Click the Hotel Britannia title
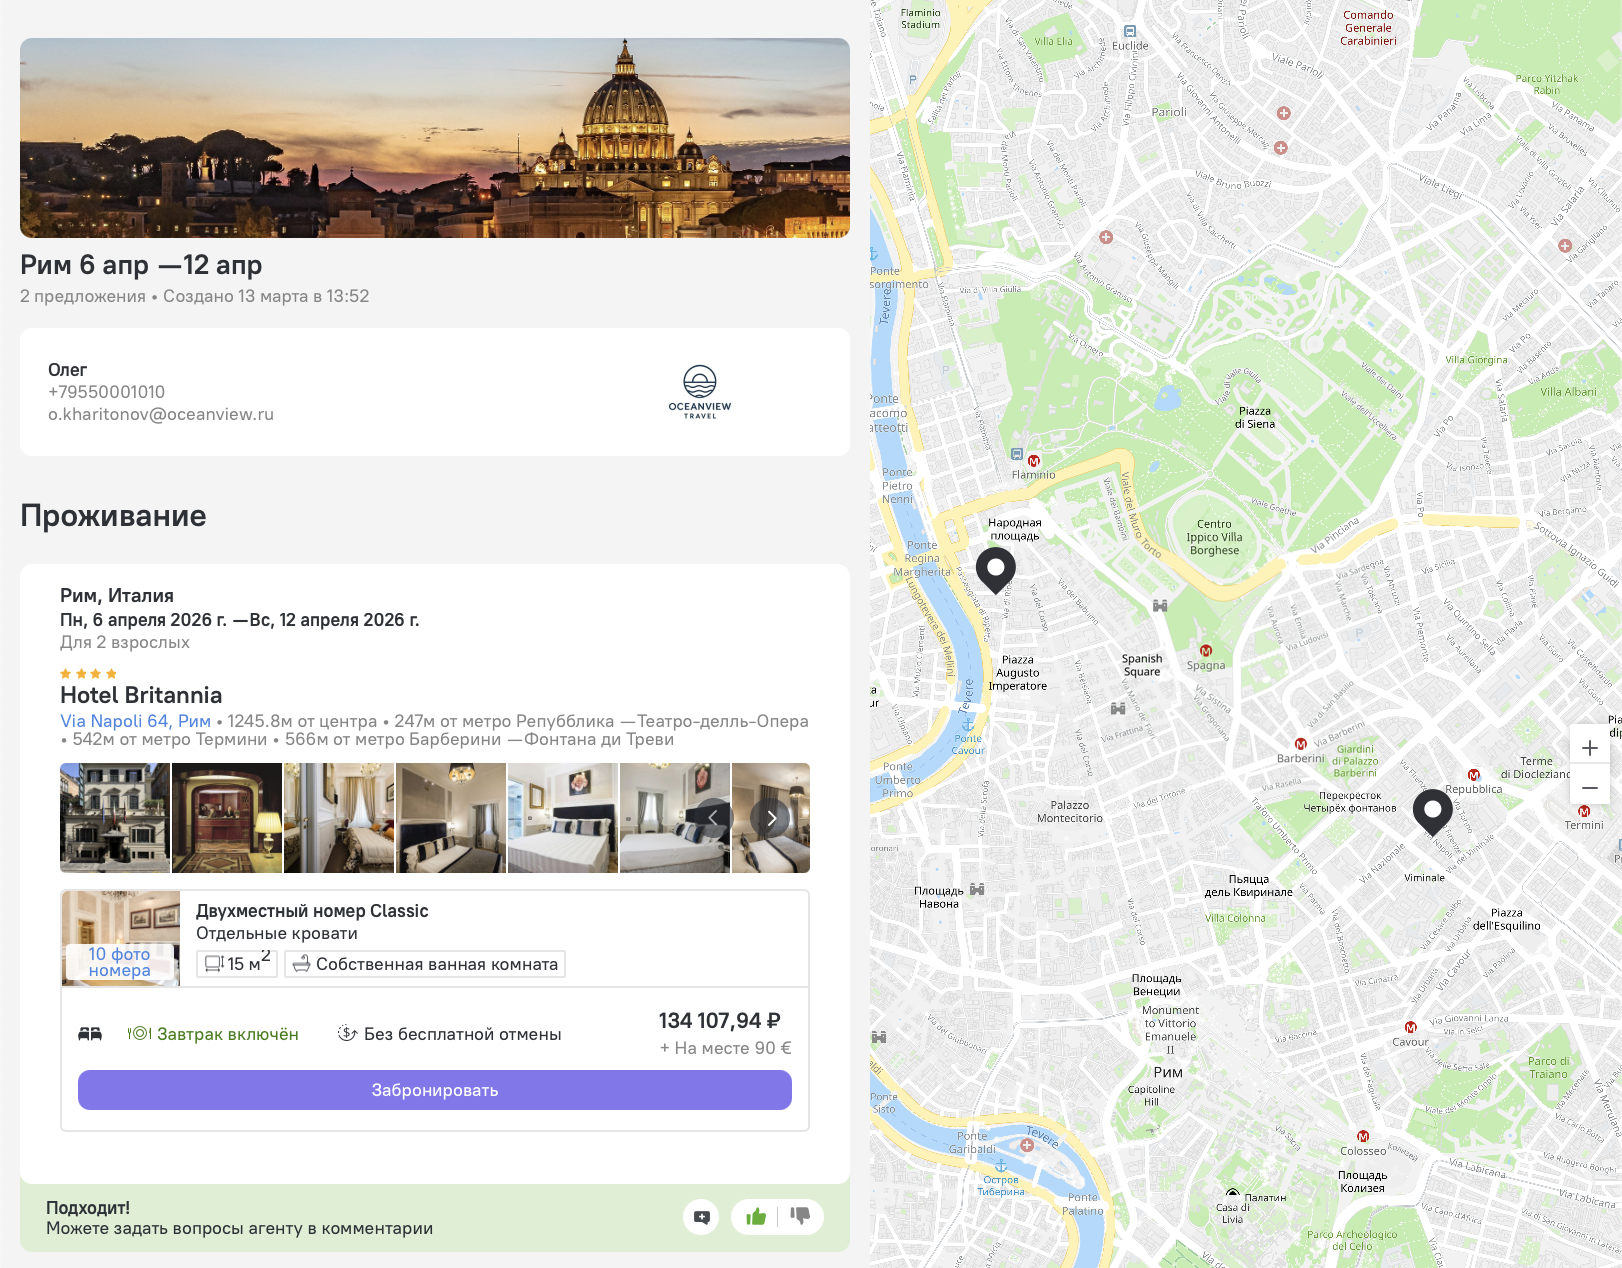The image size is (1622, 1268). click(141, 695)
